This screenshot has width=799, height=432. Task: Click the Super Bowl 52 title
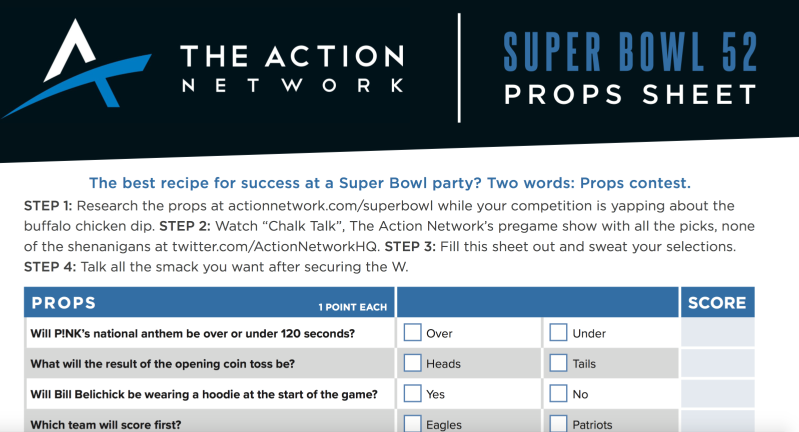click(630, 52)
